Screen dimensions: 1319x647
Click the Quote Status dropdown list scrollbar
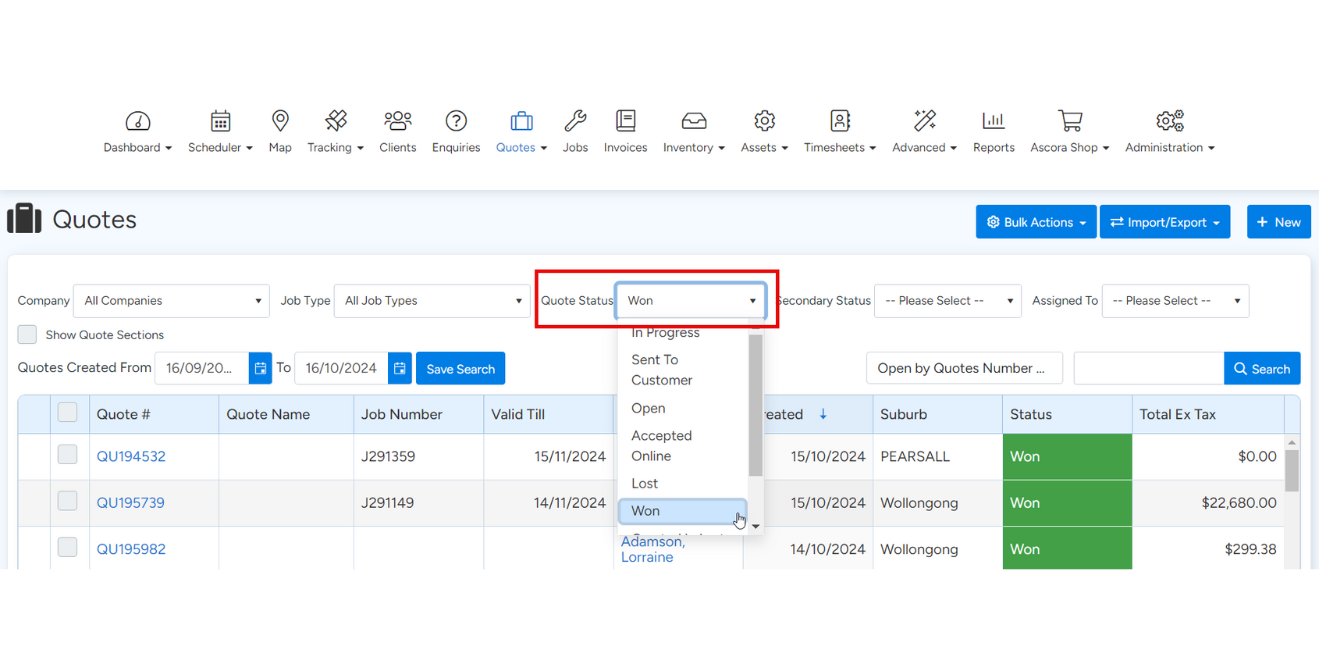(756, 405)
